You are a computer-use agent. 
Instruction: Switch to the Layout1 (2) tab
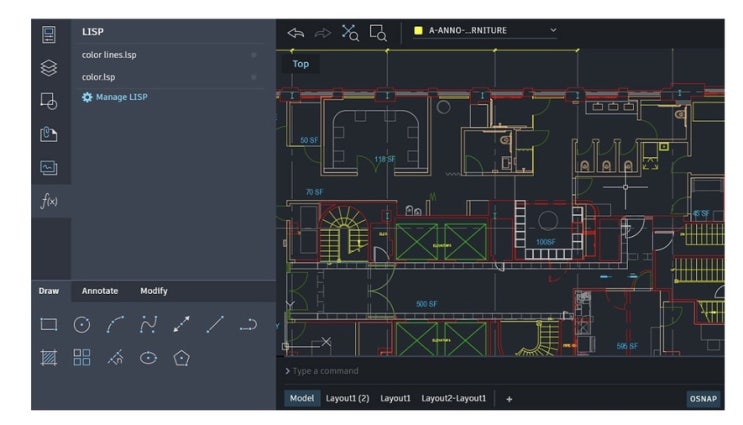(x=347, y=398)
